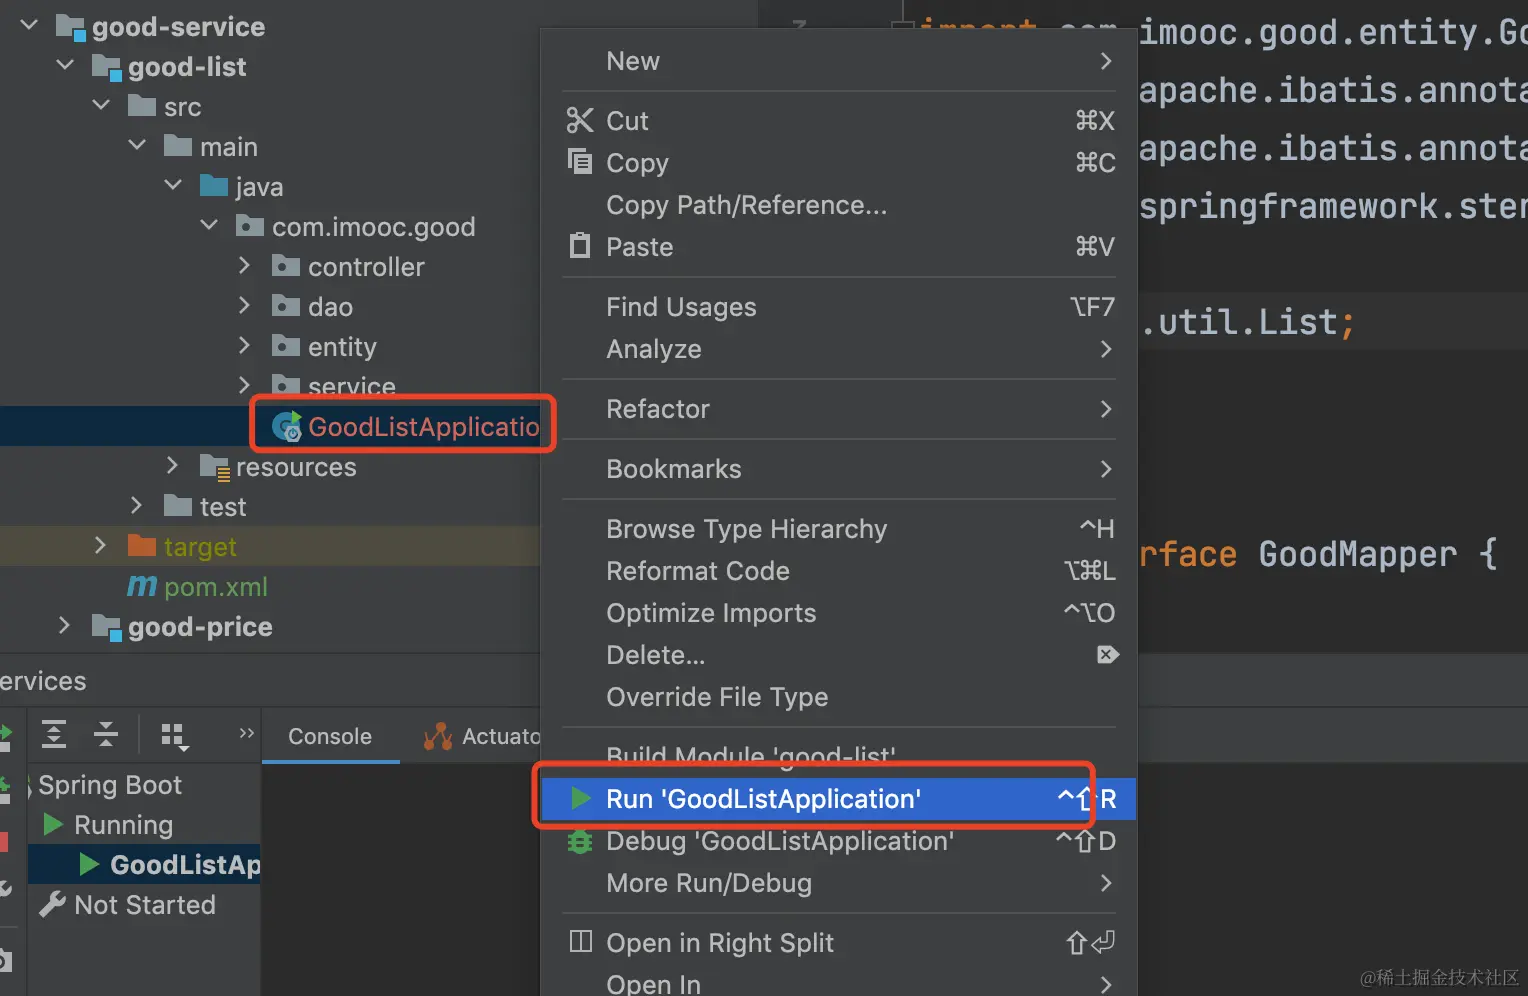Click the Group By icon in Services toolbar
Image resolution: width=1528 pixels, height=996 pixels.
[x=175, y=736]
